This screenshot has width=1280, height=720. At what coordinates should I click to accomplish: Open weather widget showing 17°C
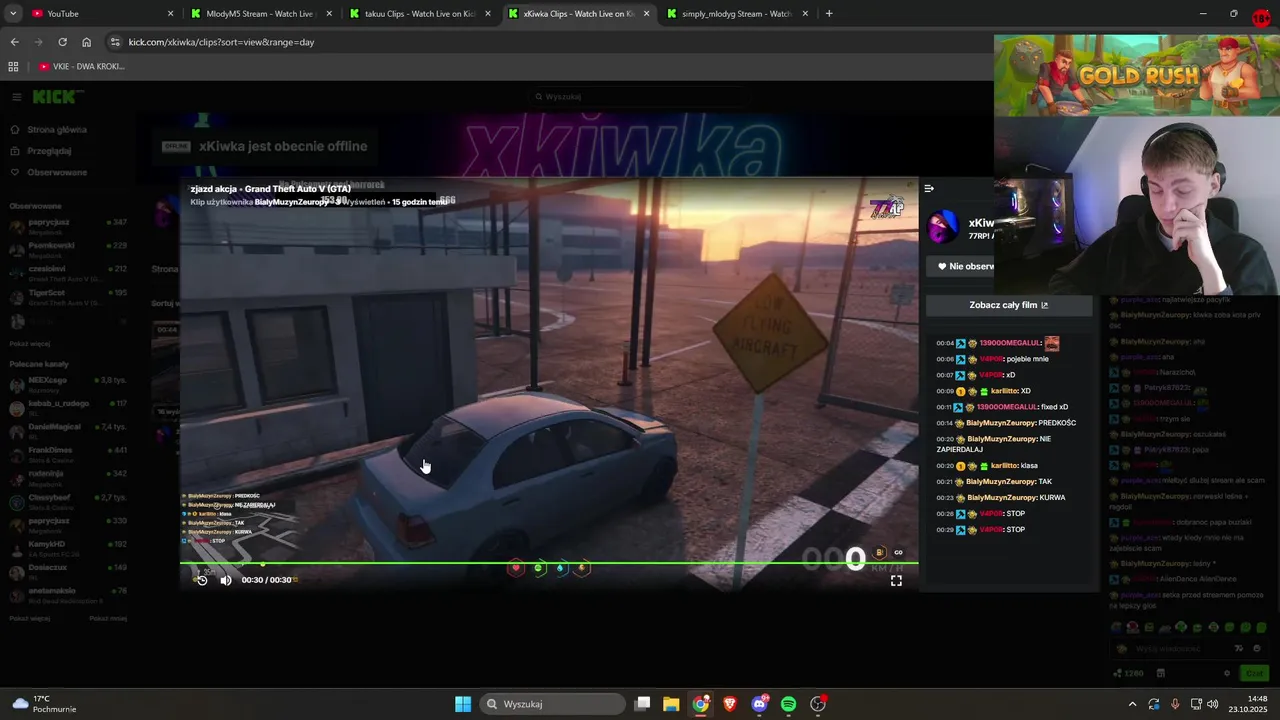[45, 704]
